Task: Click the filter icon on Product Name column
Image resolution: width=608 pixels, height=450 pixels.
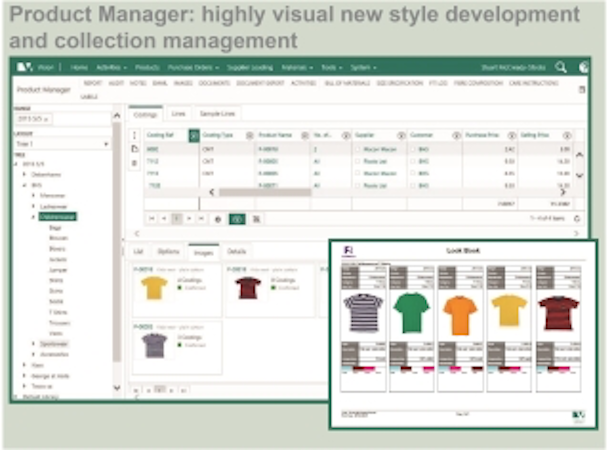Action: (305, 135)
